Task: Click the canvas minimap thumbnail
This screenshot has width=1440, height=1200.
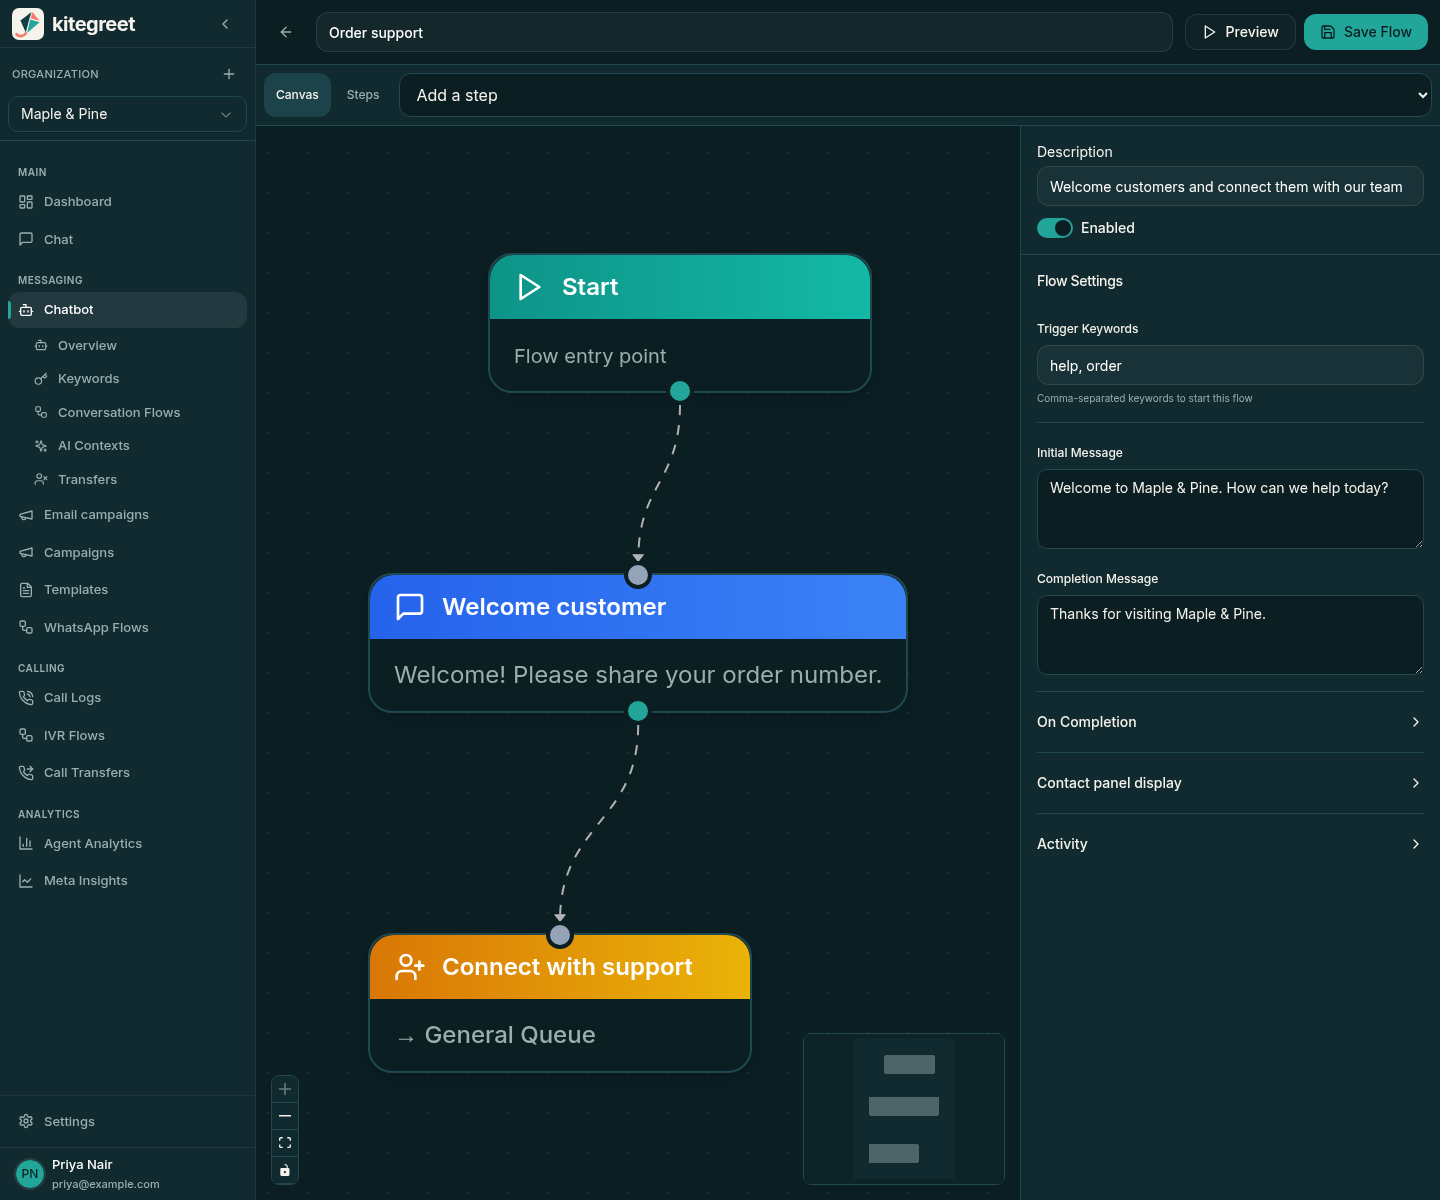Action: click(904, 1109)
